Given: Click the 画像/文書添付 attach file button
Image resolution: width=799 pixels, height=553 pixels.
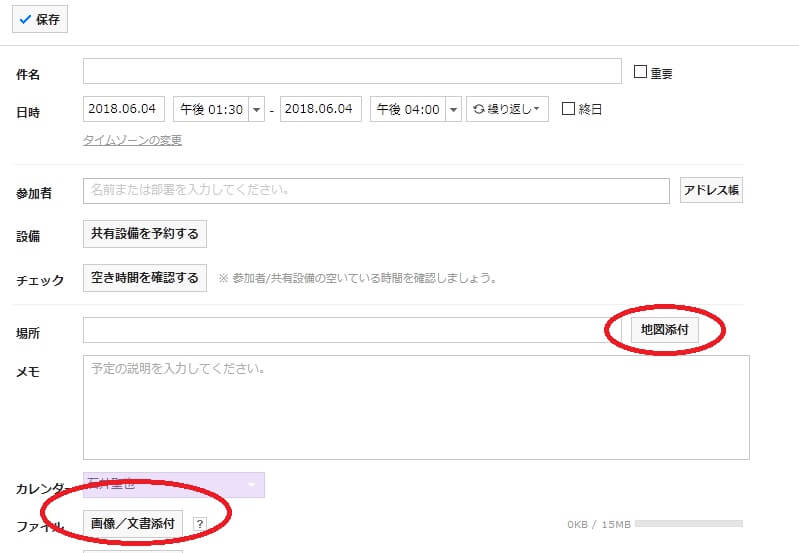Looking at the screenshot, I should (x=133, y=523).
